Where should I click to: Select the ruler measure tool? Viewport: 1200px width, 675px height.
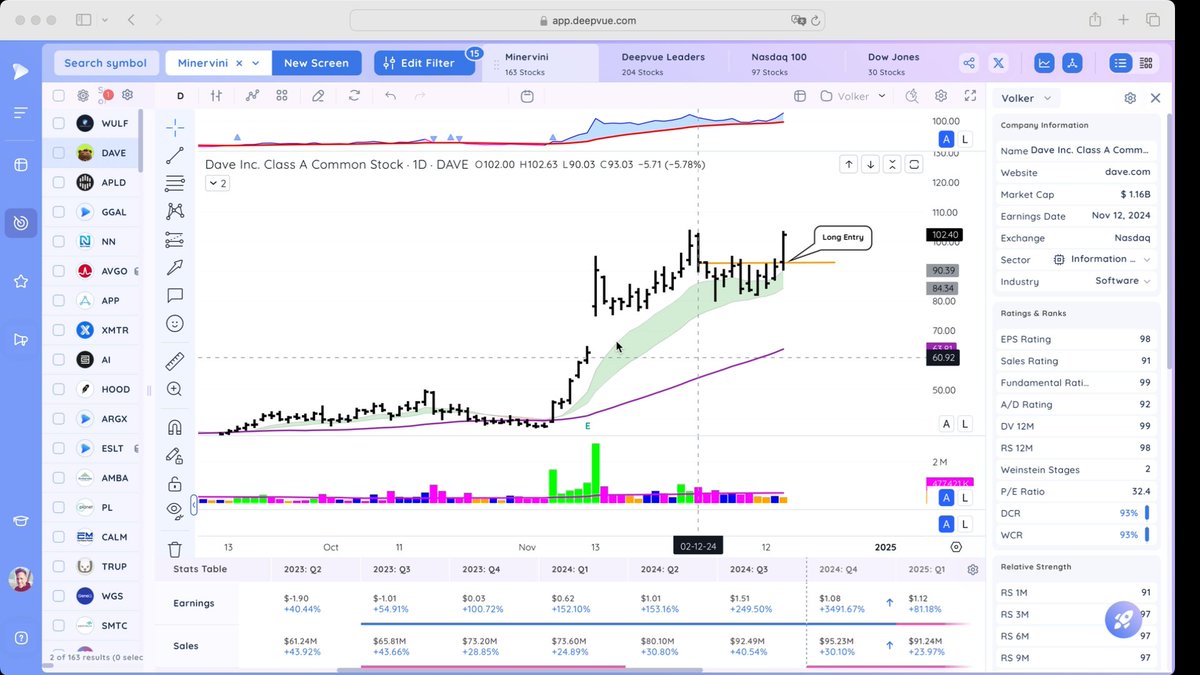175,361
